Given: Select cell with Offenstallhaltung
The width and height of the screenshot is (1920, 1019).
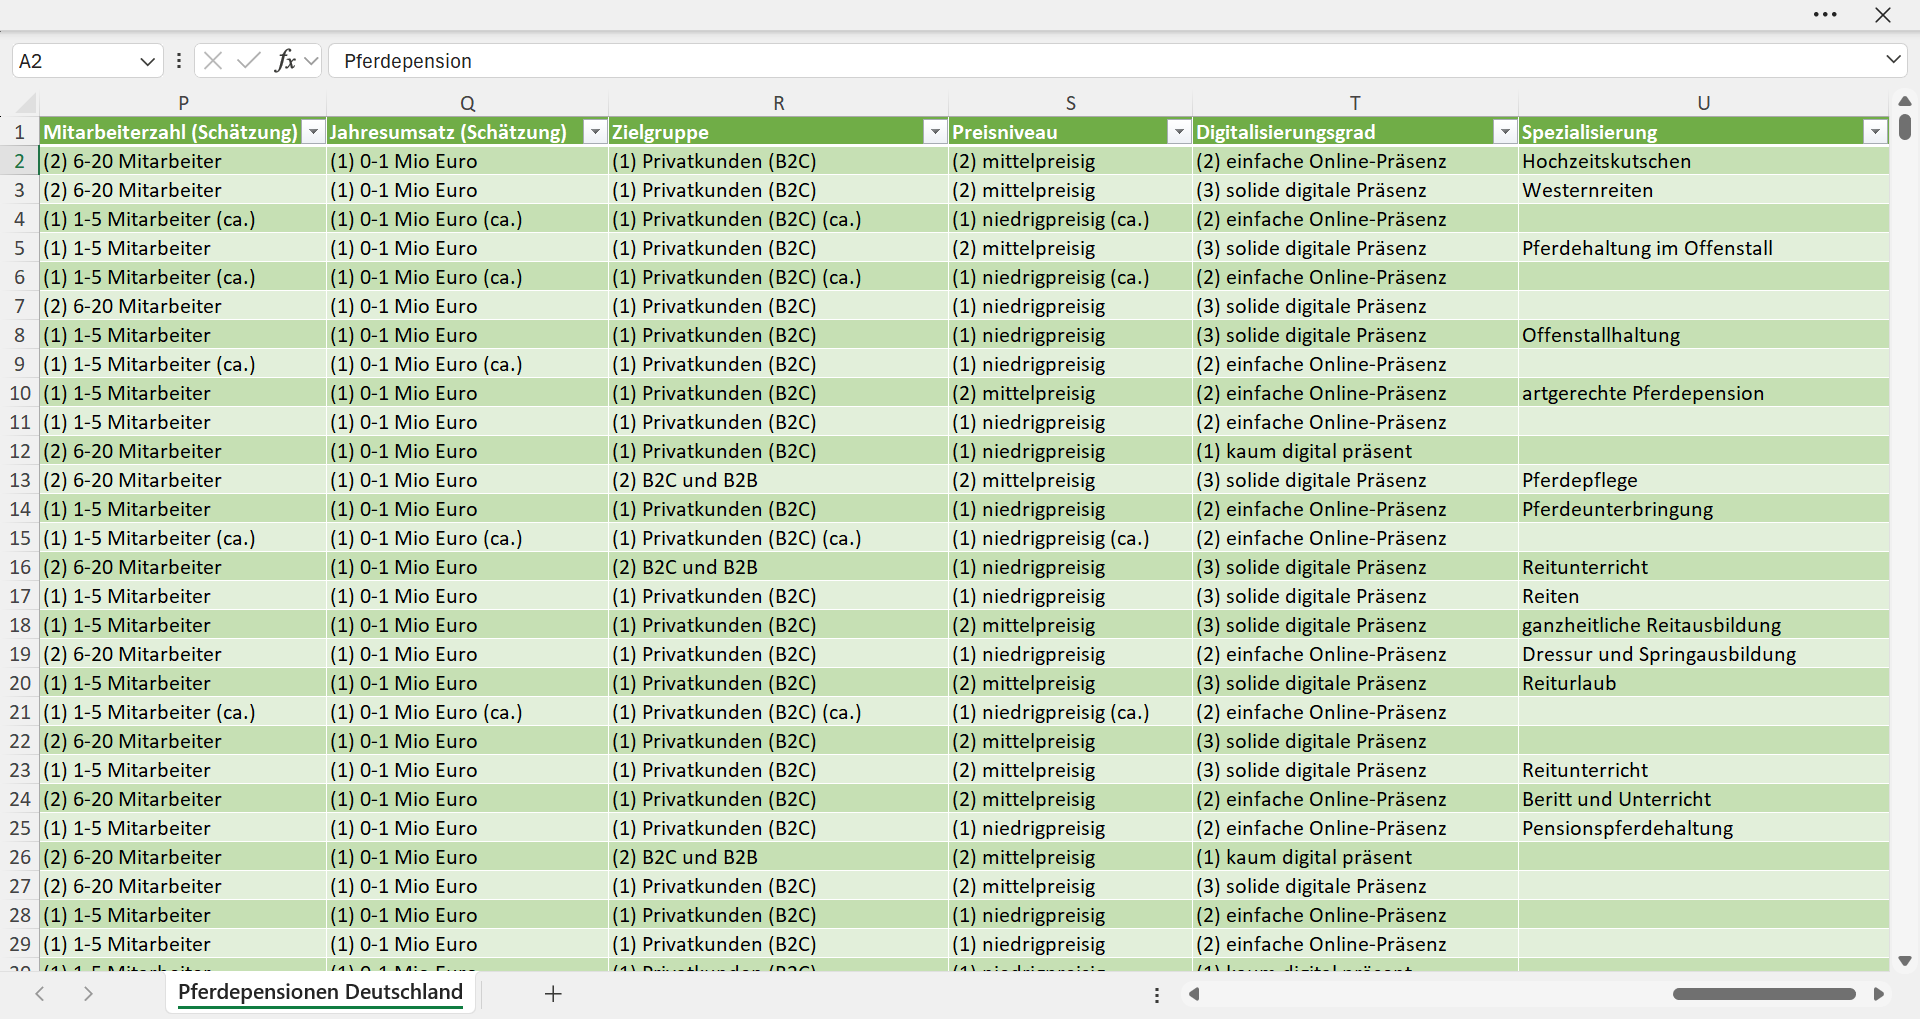Looking at the screenshot, I should click(1703, 335).
